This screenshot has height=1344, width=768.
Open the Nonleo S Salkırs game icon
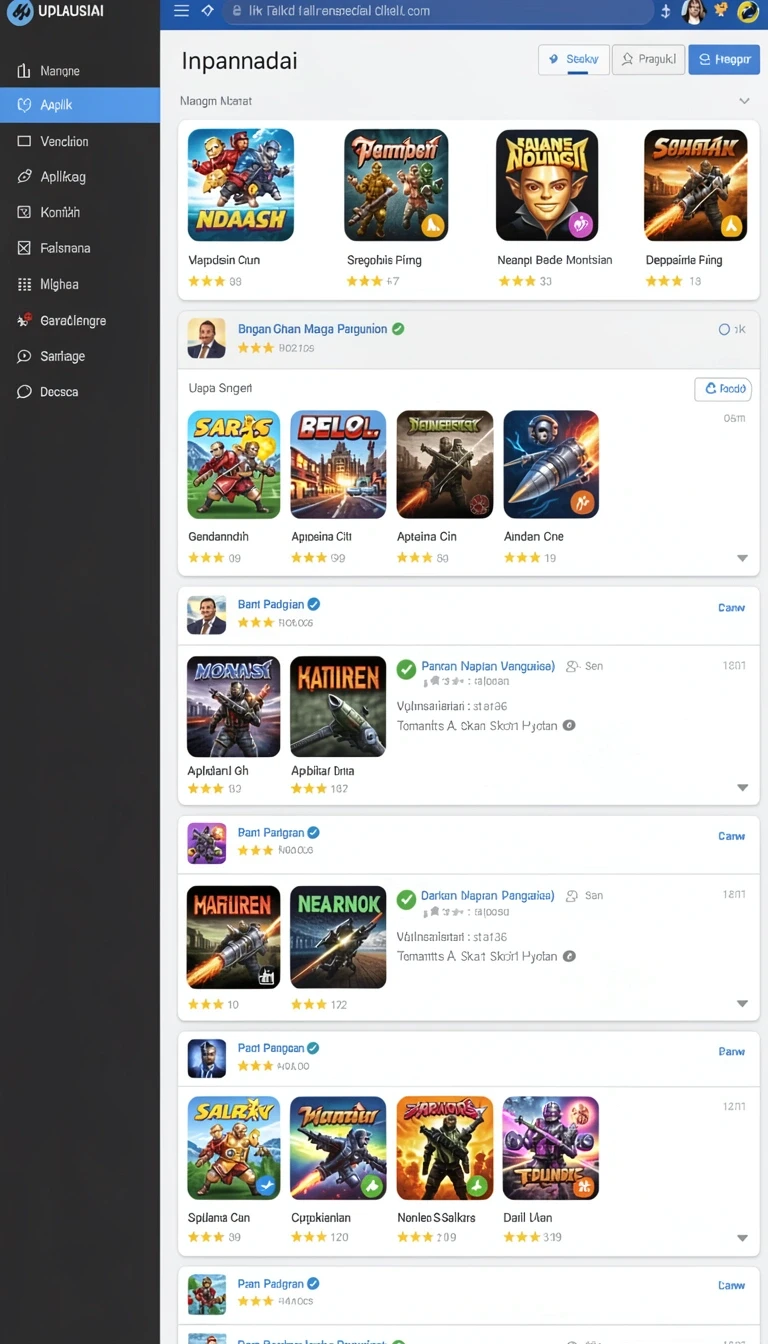point(445,1148)
